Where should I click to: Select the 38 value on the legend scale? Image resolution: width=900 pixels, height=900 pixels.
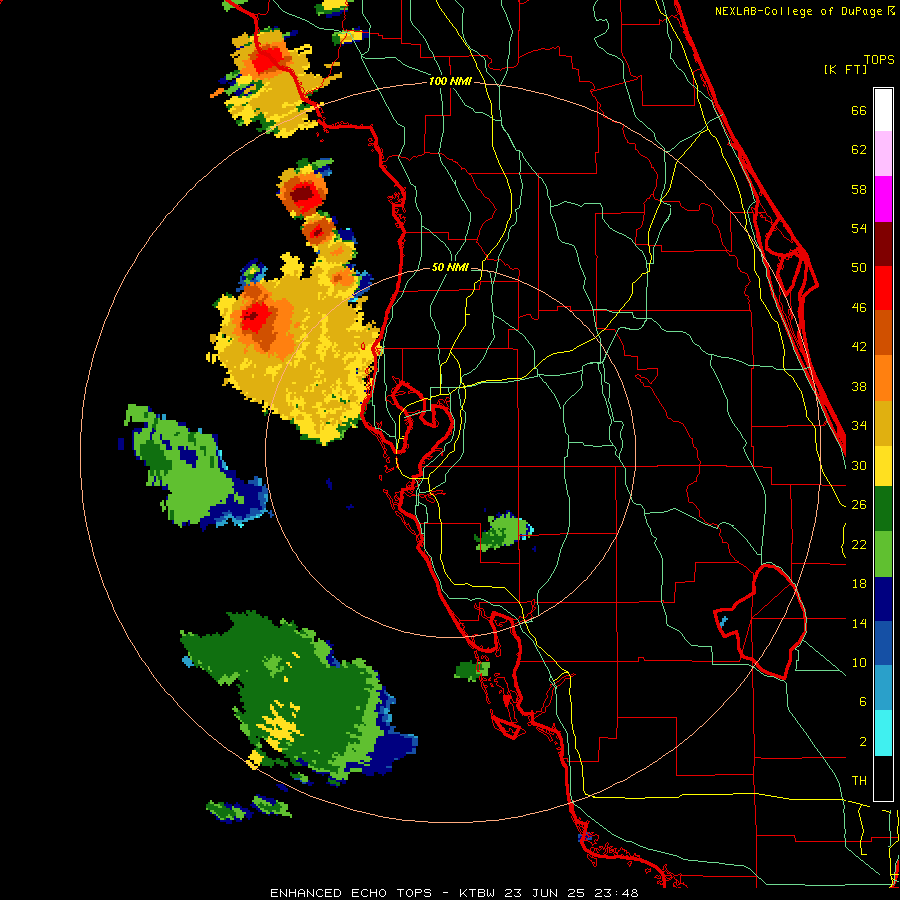(x=859, y=387)
